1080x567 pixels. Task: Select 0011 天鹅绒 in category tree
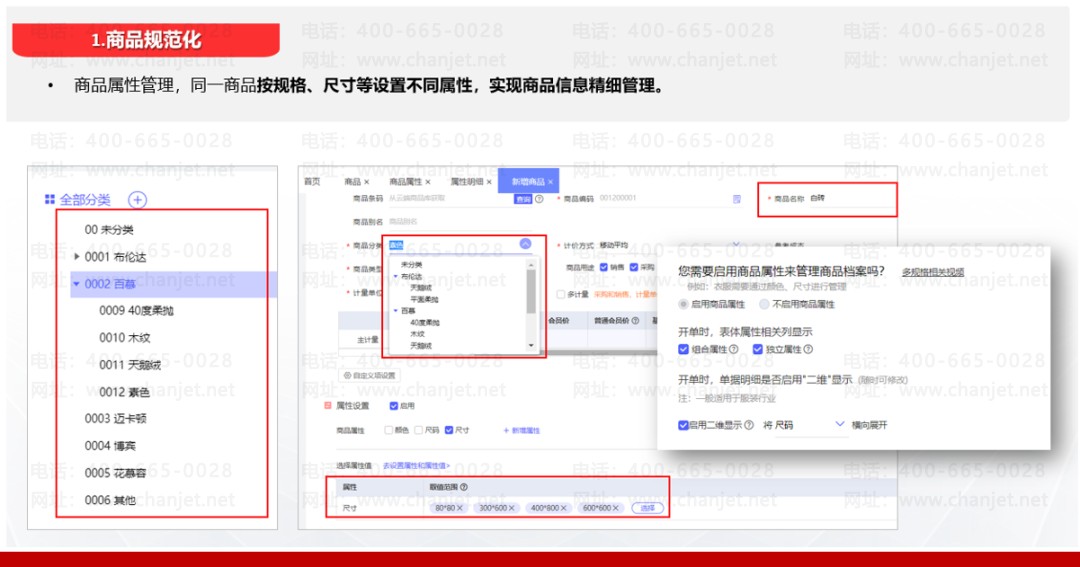click(x=129, y=364)
